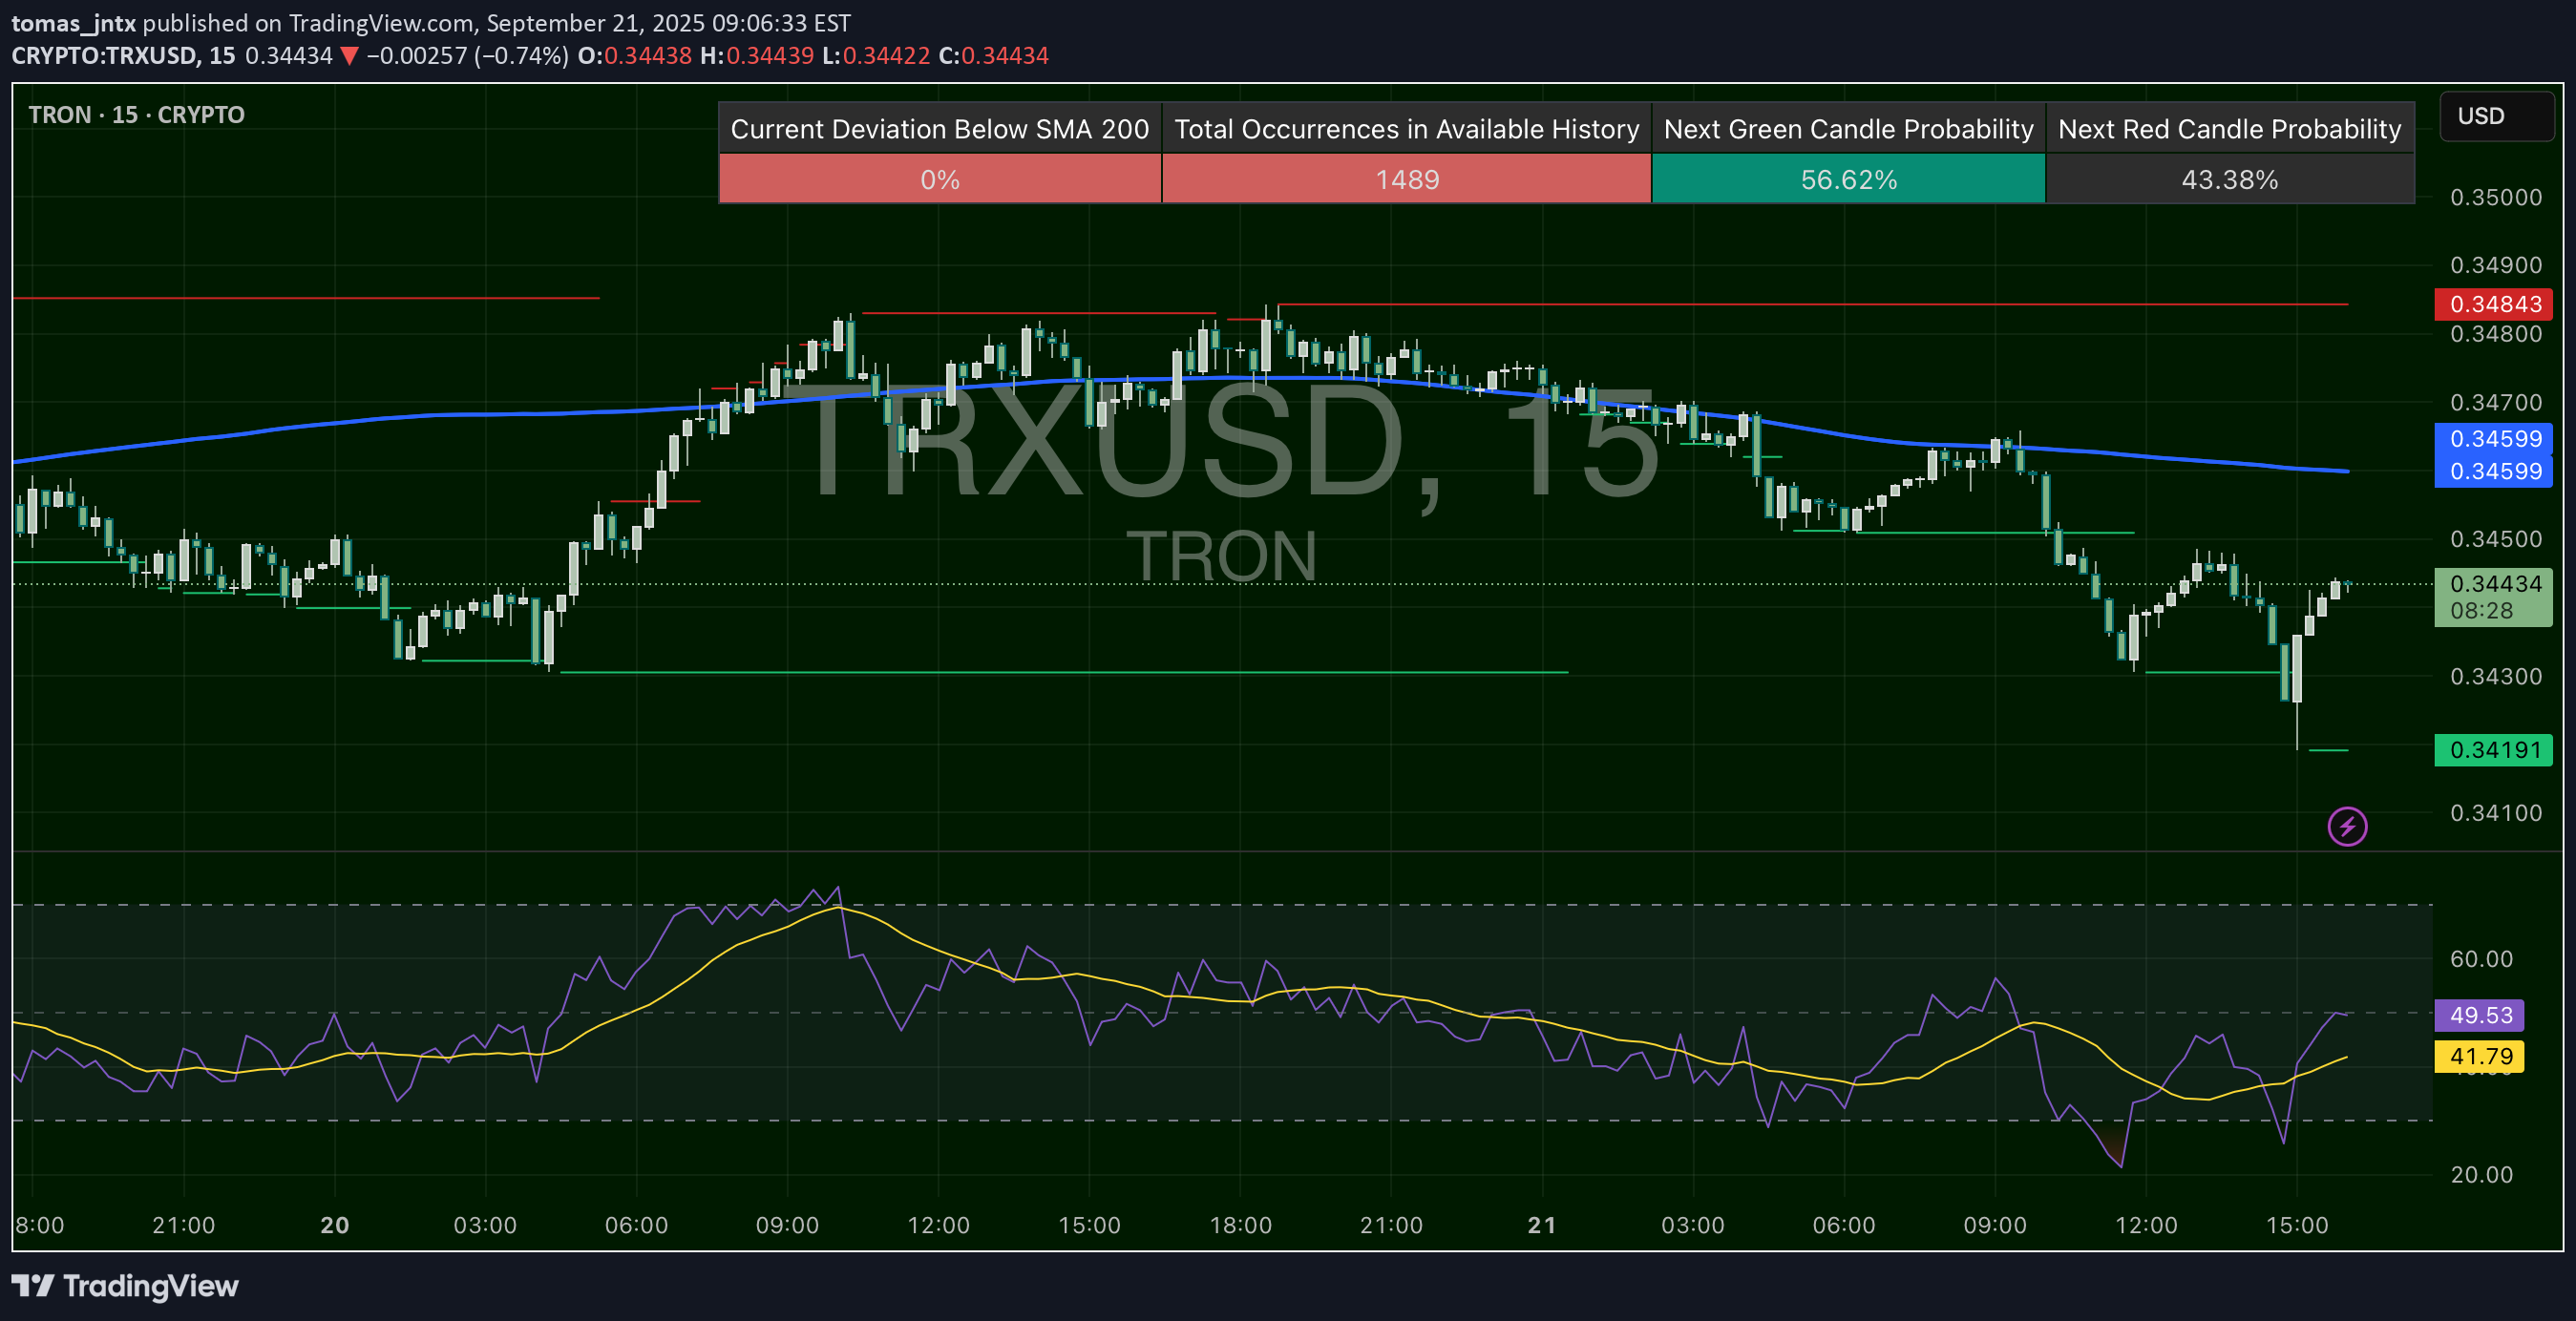Click the TRON · 15 · CRYPTO title
This screenshot has width=2576, height=1321.
coord(136,115)
